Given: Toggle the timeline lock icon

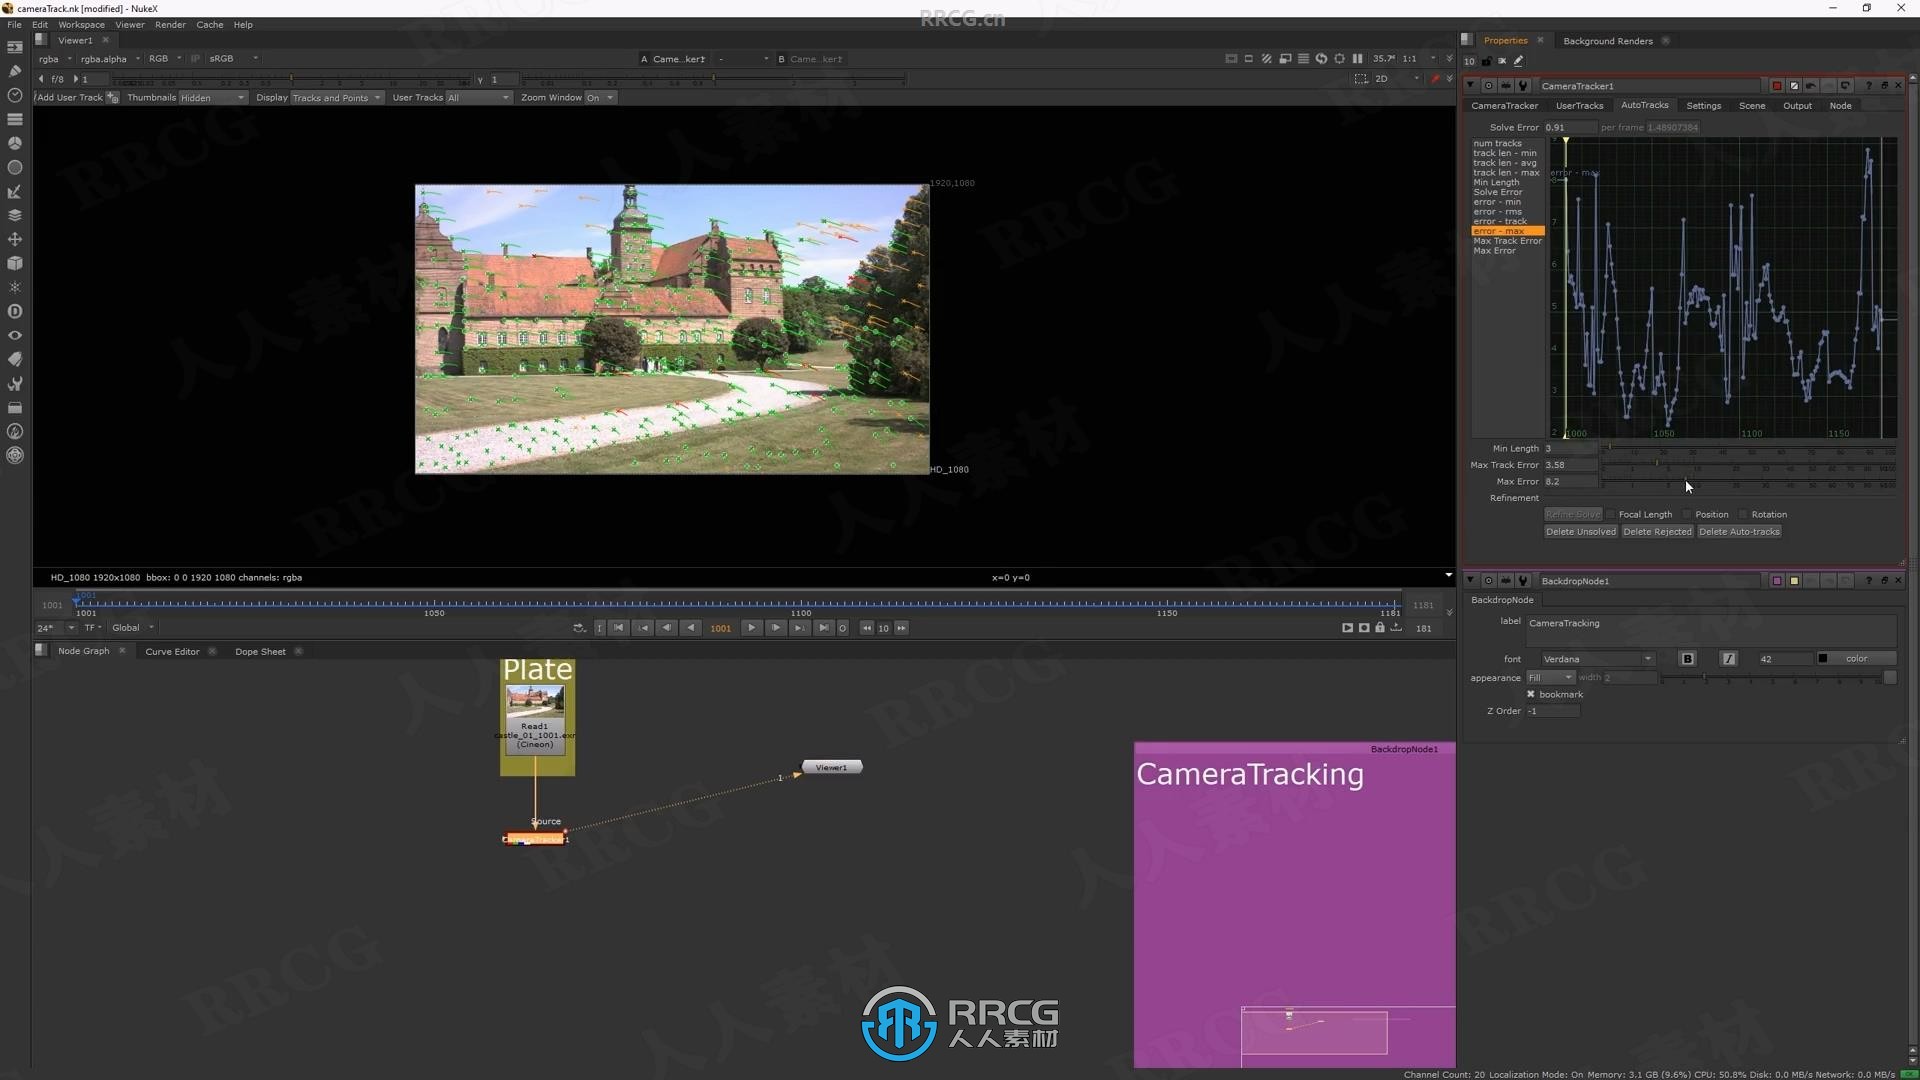Looking at the screenshot, I should click(x=1380, y=628).
